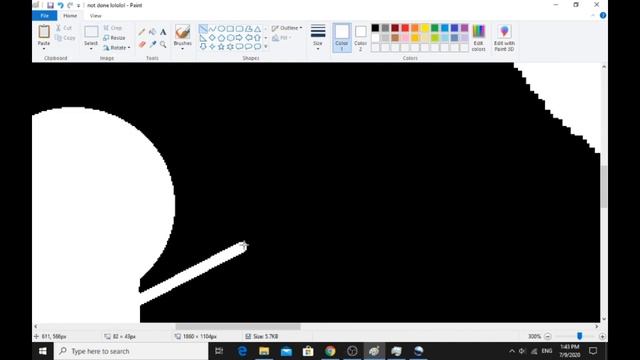Open the Windows Start menu
The height and width of the screenshot is (360, 640).
pos(43,351)
